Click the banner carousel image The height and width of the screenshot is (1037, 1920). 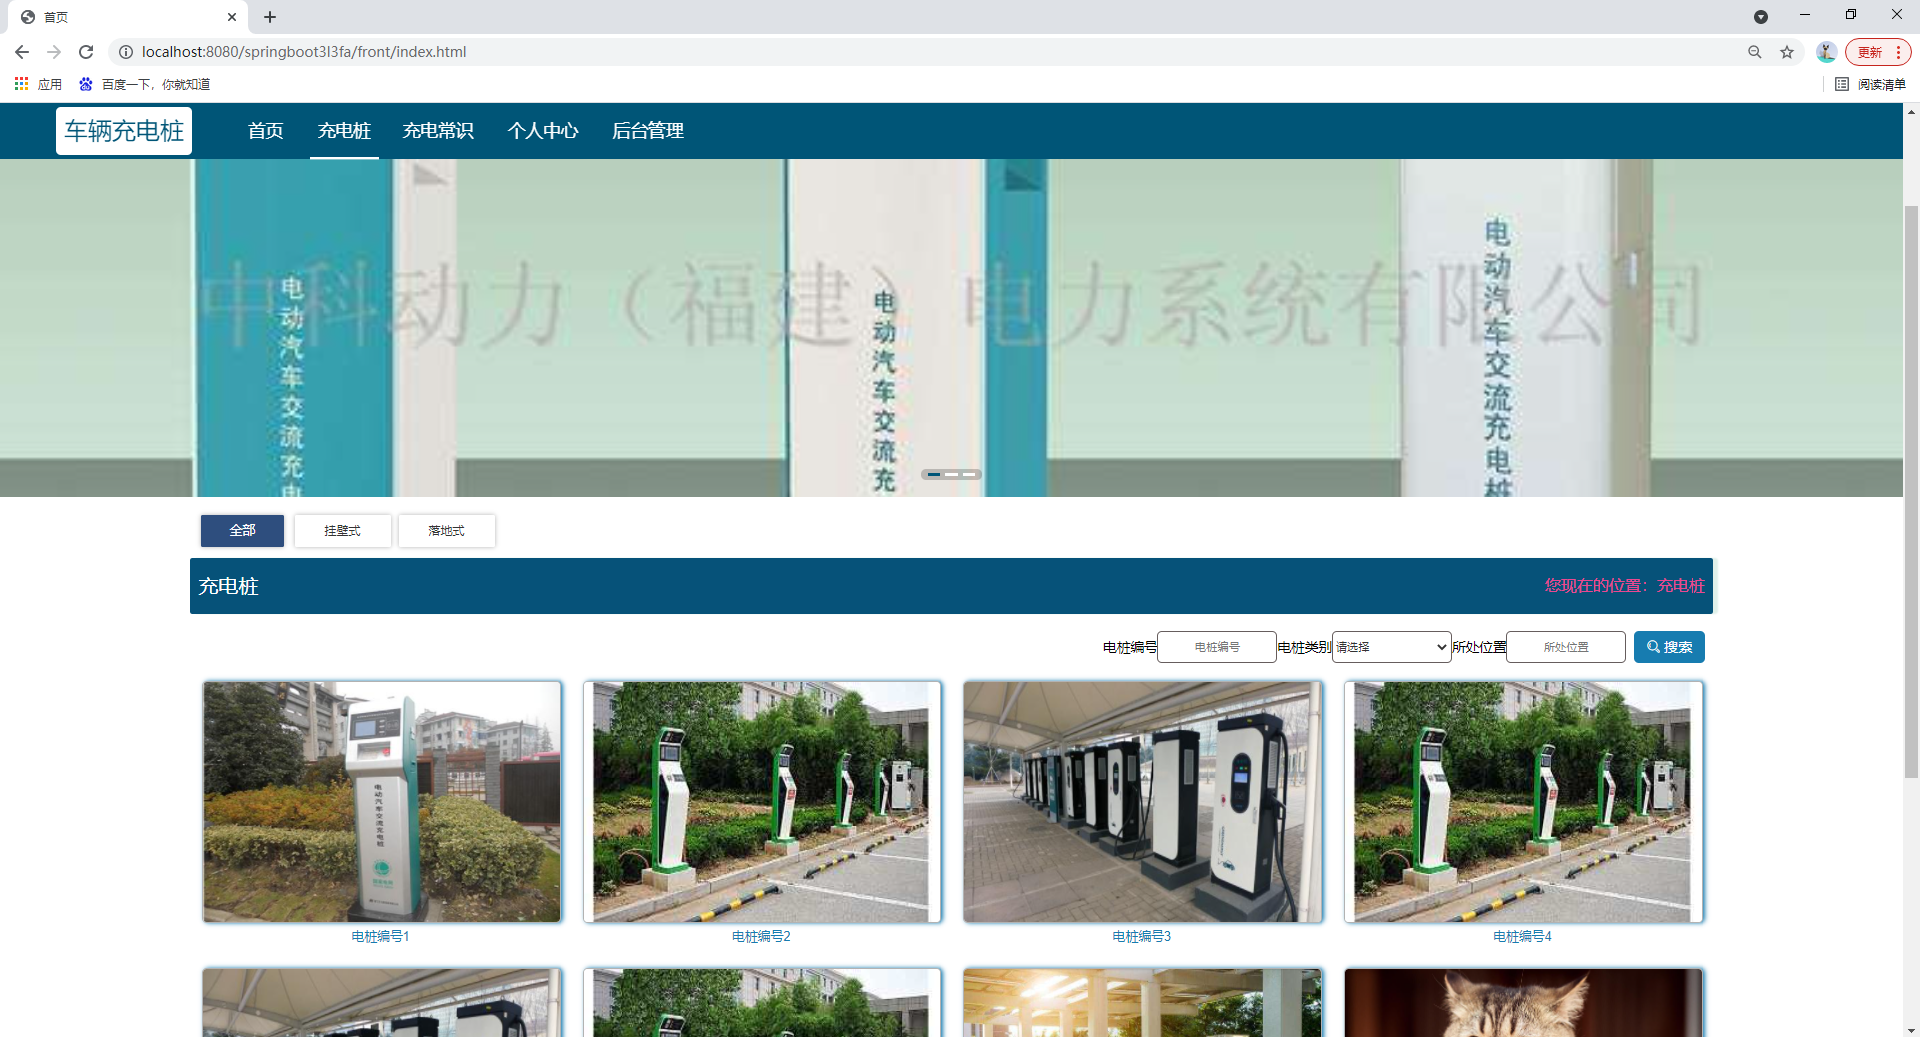951,328
